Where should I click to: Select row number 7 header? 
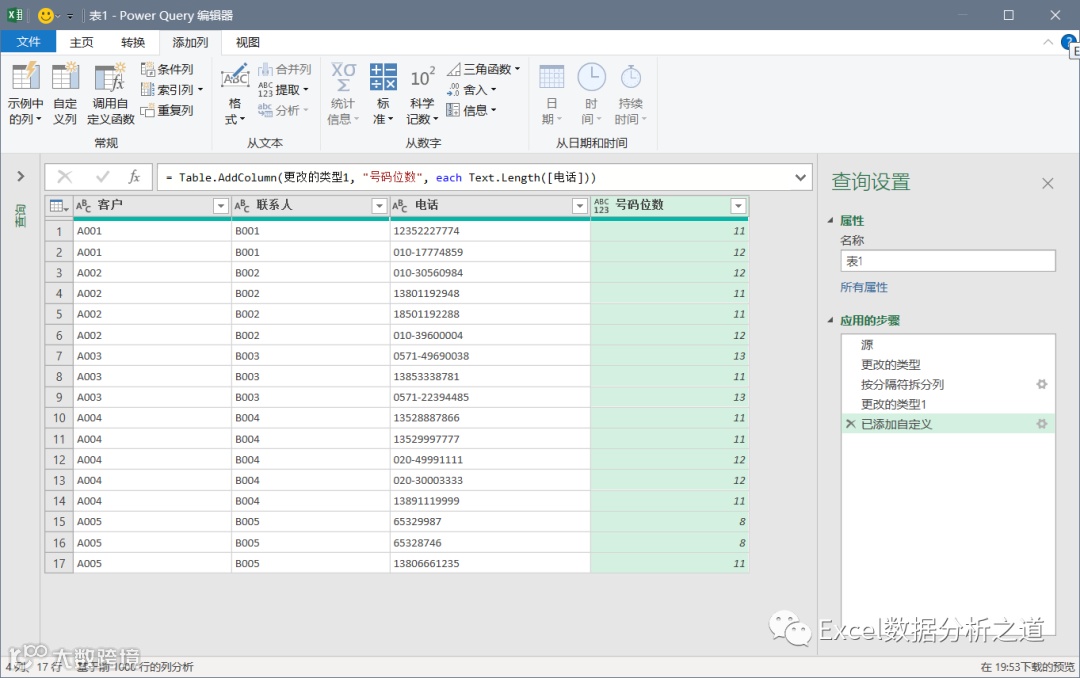[x=59, y=356]
